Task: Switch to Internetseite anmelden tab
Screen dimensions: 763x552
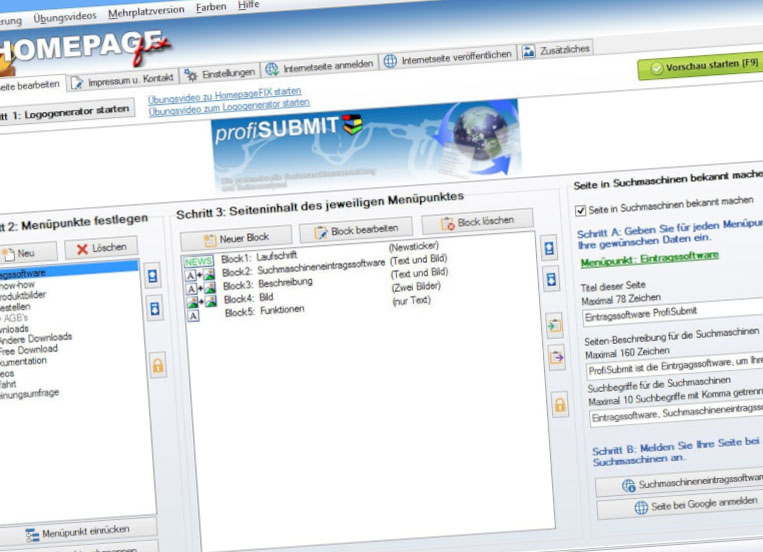Action: click(320, 66)
